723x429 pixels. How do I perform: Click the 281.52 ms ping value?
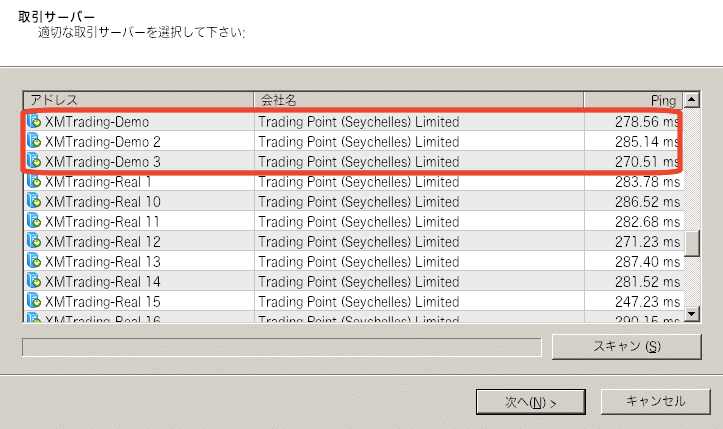tap(647, 282)
